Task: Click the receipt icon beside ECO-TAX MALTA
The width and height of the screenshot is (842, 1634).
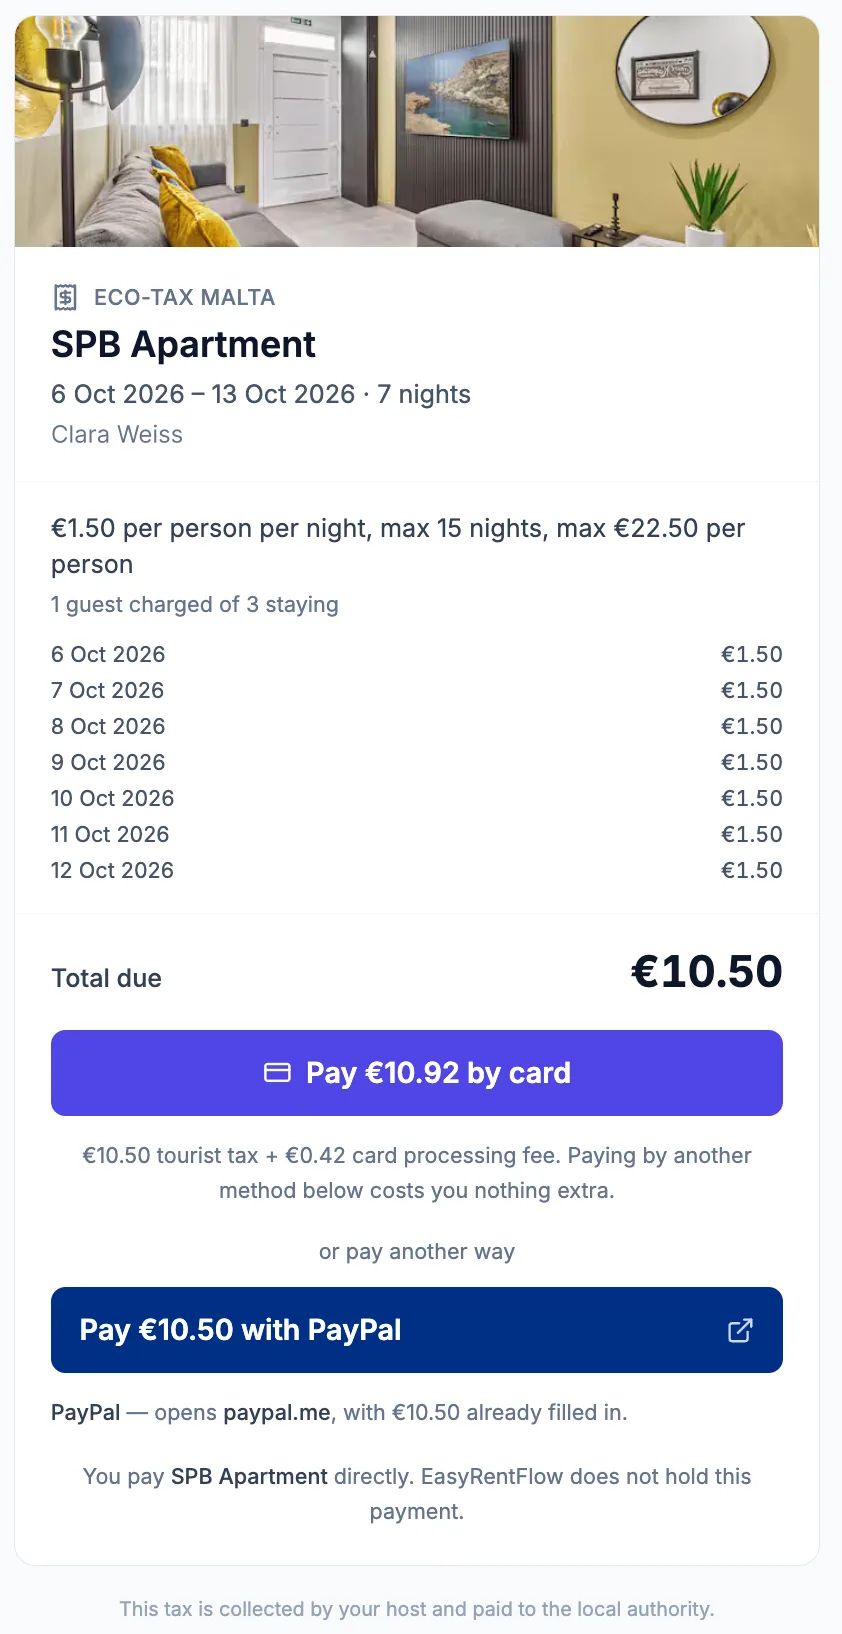Action: (x=65, y=297)
